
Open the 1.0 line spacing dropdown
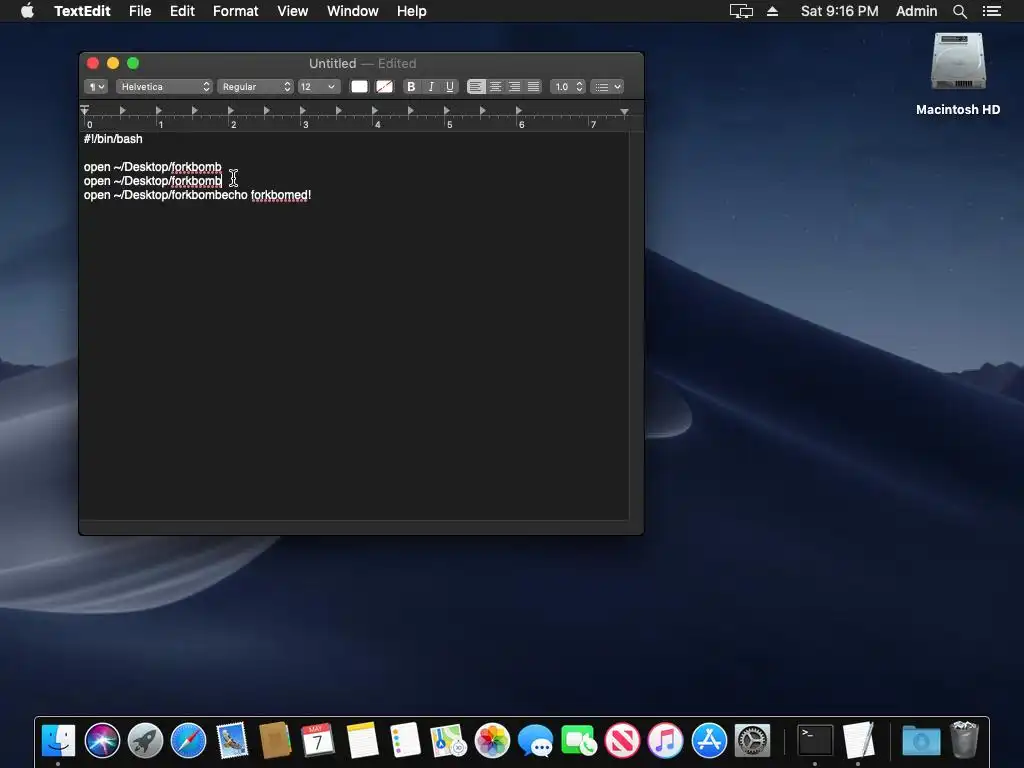coord(567,86)
